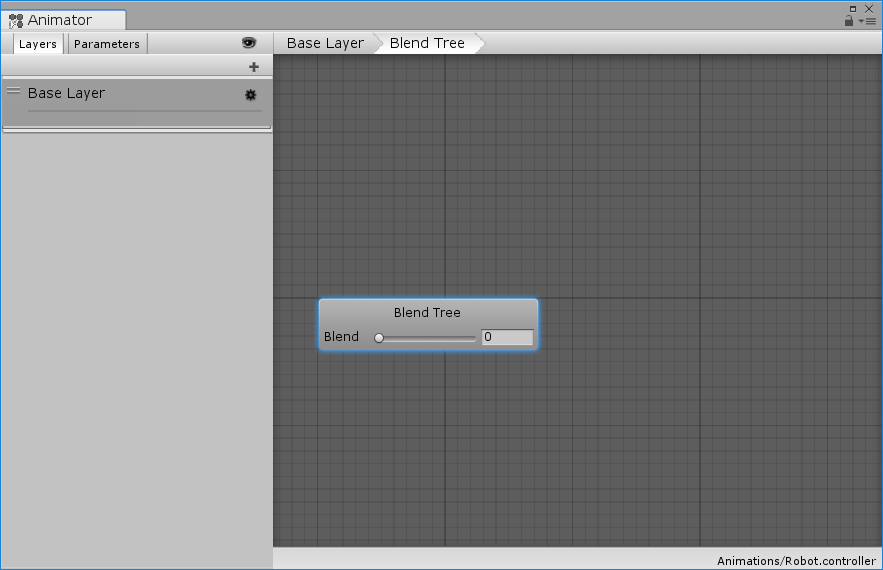Navigate to Base Layer in breadcrumb
Viewport: 883px width, 570px height.
pyautogui.click(x=325, y=43)
